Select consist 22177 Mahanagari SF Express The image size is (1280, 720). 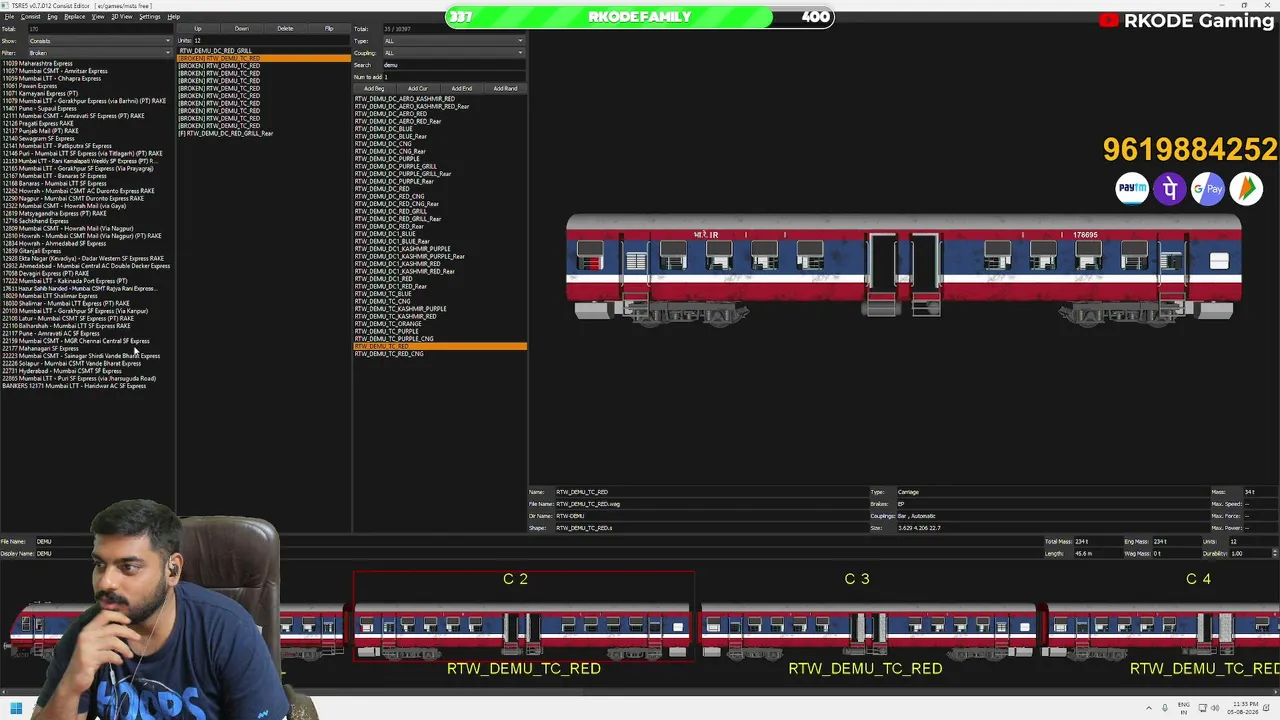40,349
